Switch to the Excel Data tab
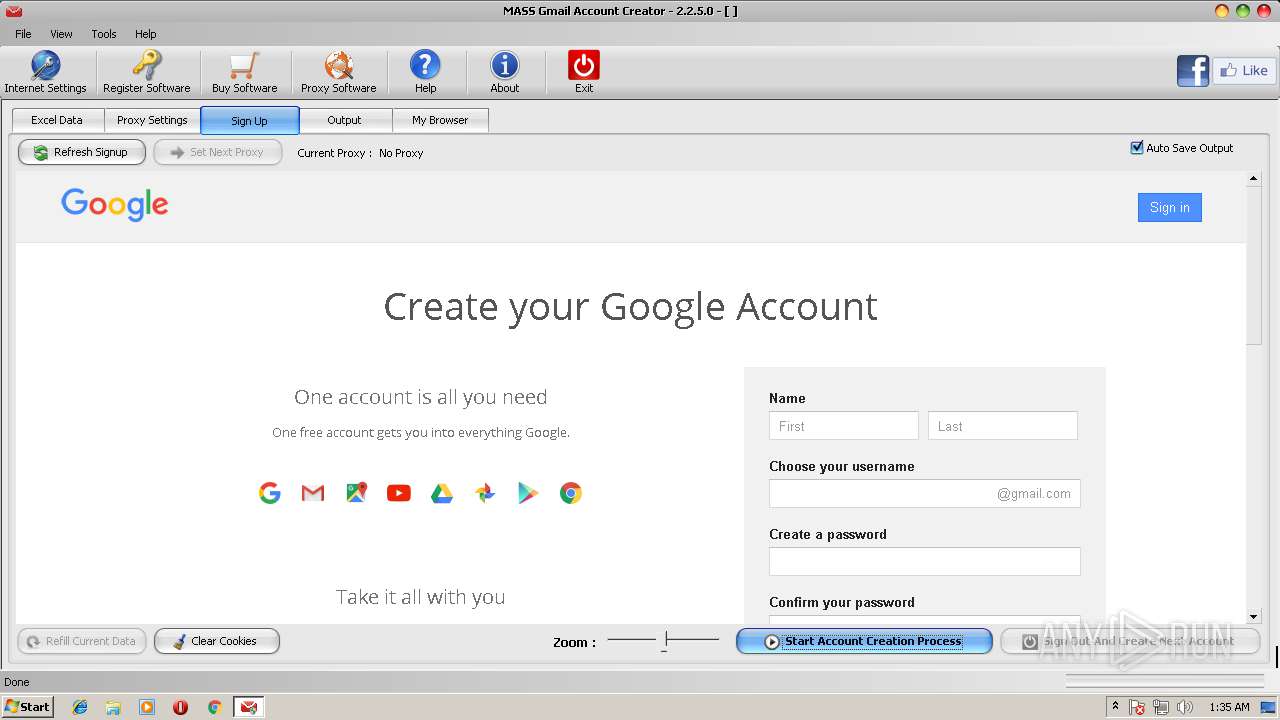 point(57,120)
